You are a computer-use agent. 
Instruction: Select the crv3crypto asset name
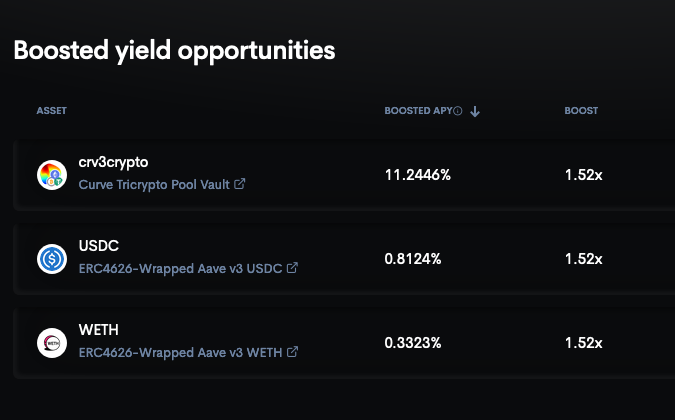pos(113,162)
